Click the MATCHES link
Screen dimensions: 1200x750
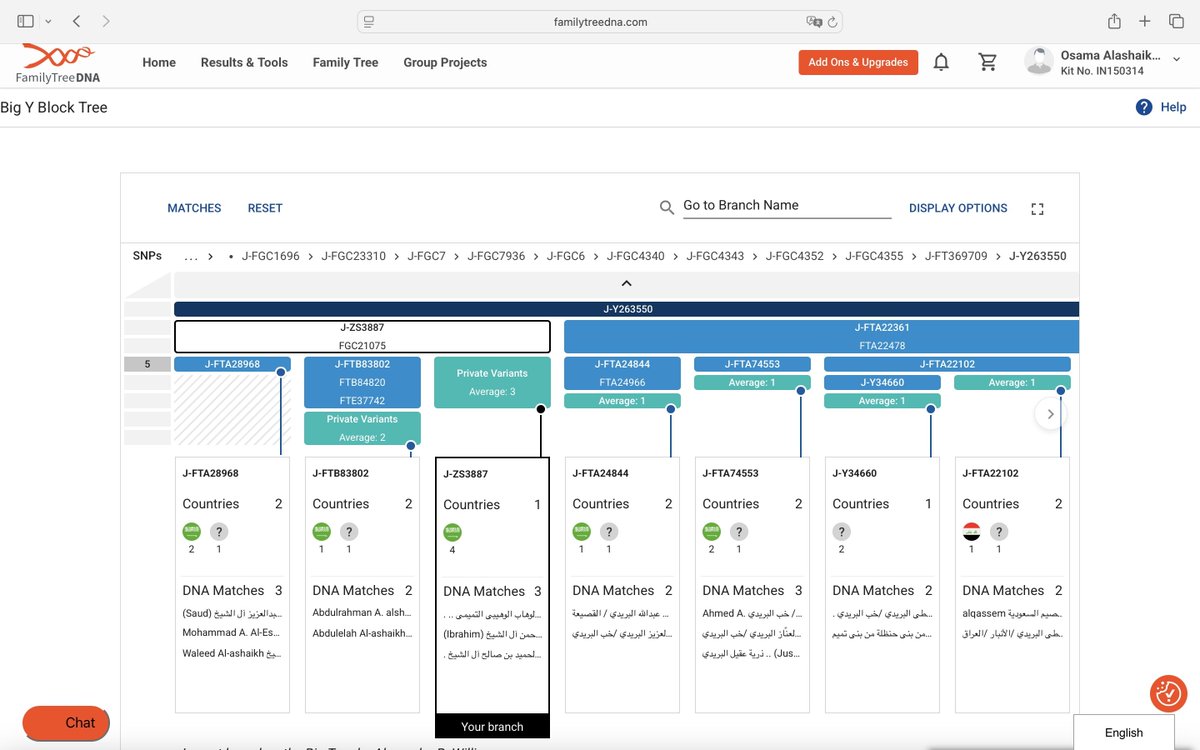pos(194,208)
